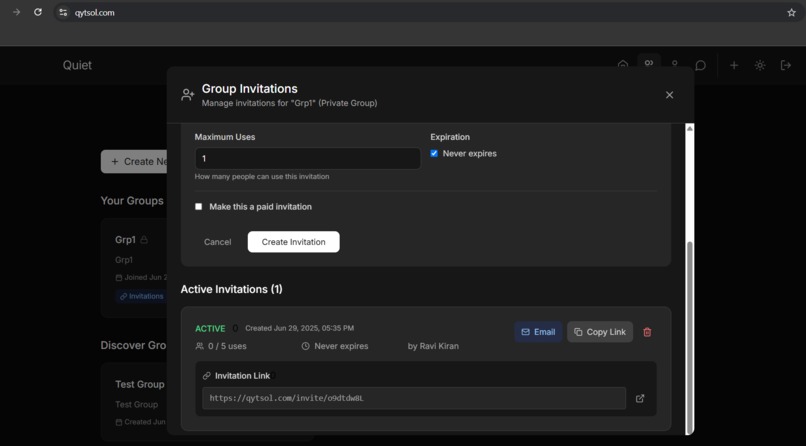This screenshot has width=806, height=446.
Task: Uncheck the Never expires checkbox
Action: coord(434,154)
